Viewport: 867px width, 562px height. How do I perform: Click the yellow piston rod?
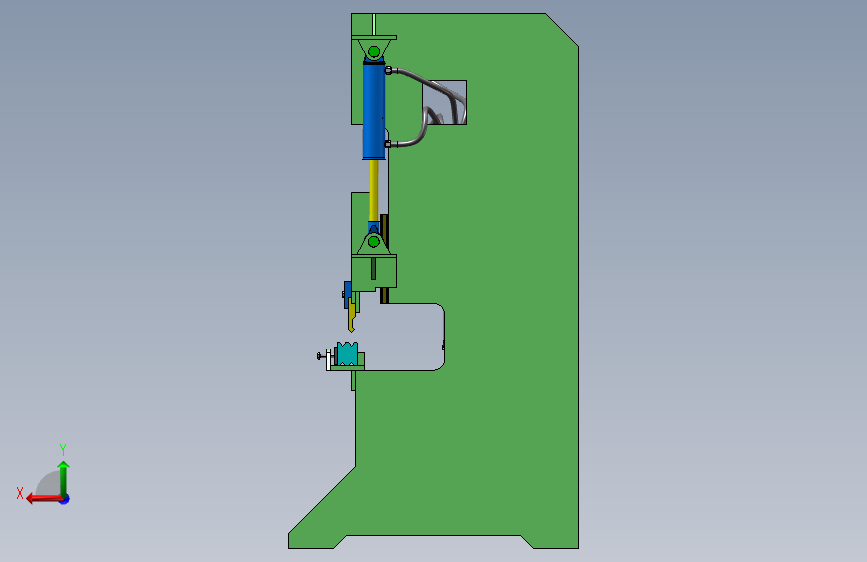pos(374,191)
